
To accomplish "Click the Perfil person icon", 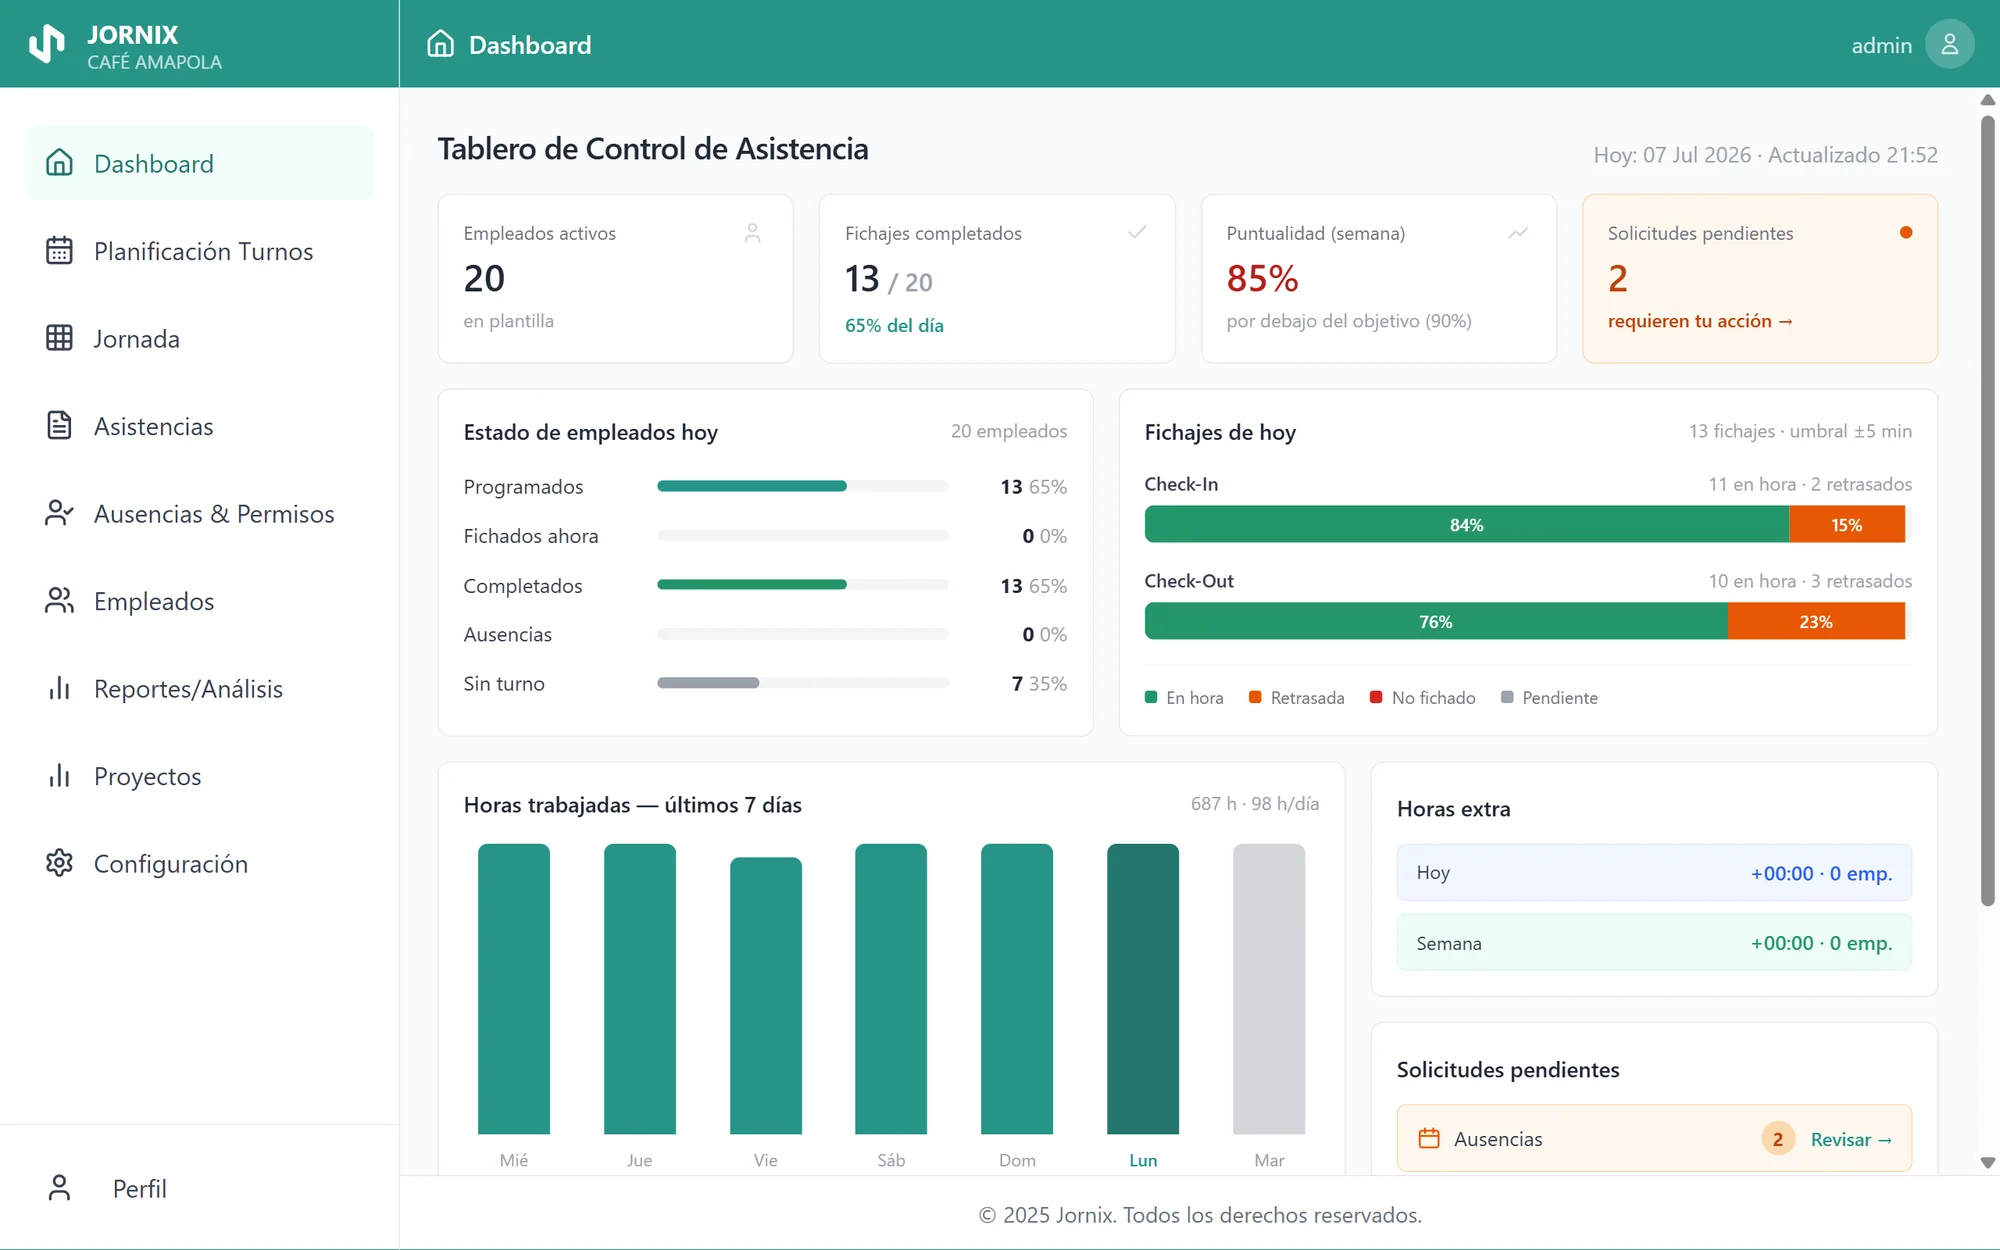I will [59, 1188].
